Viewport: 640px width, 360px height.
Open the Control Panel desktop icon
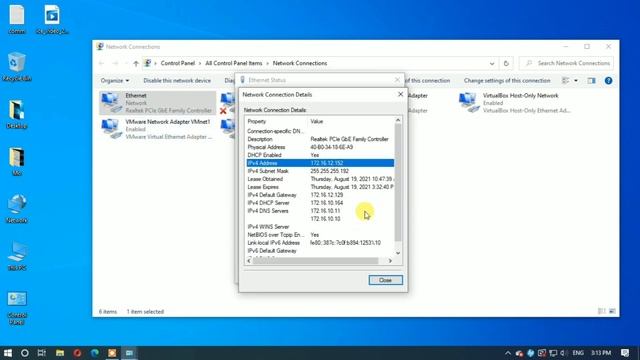coord(16,309)
